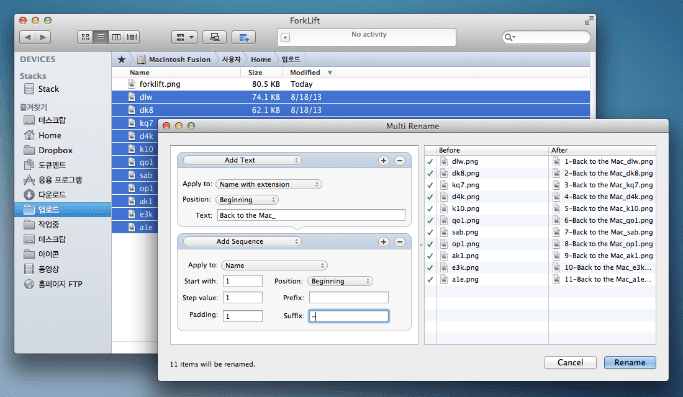Open Stack in the sidebar
Screen dimensions: 683x397
pos(42,89)
